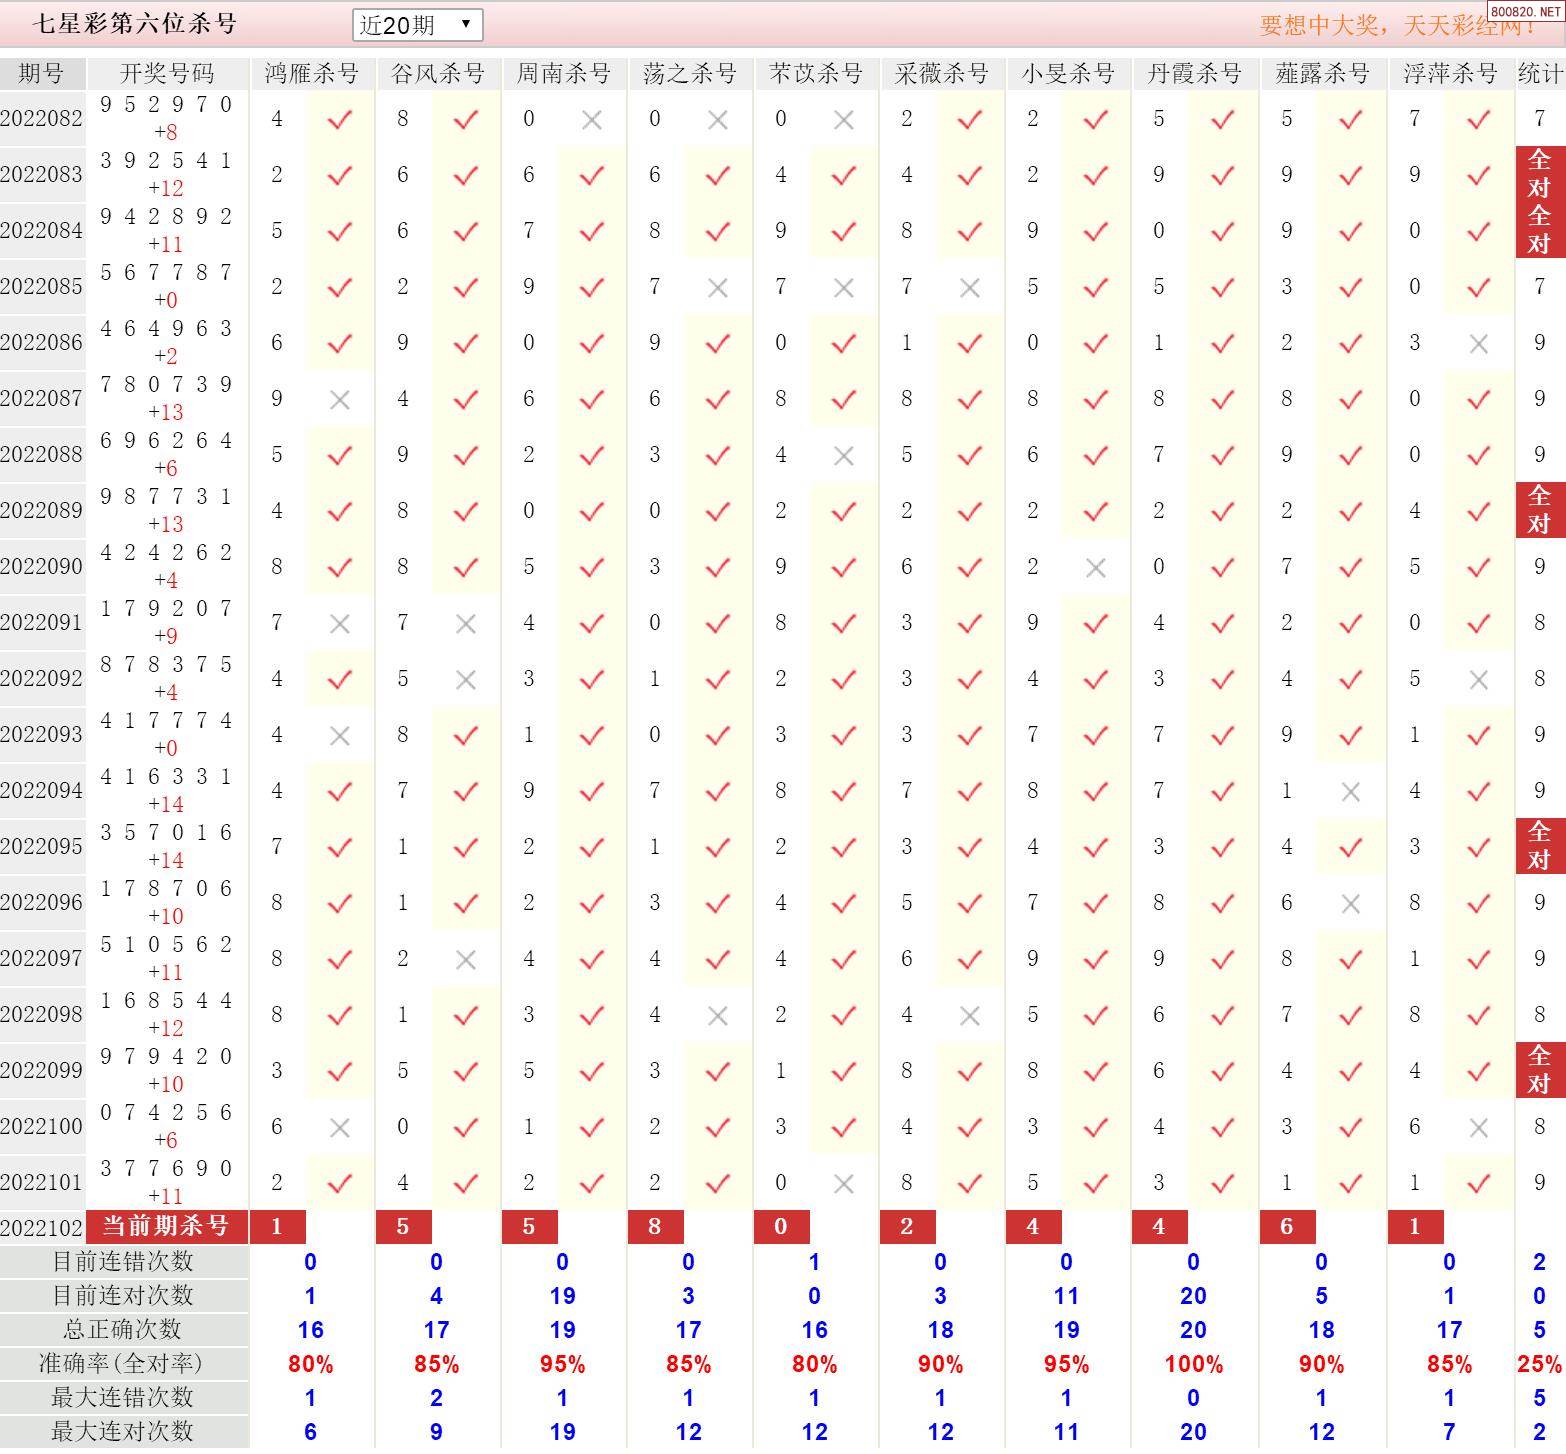This screenshot has height=1454, width=1566.
Task: Select period number 2022102
Action: 42,1227
